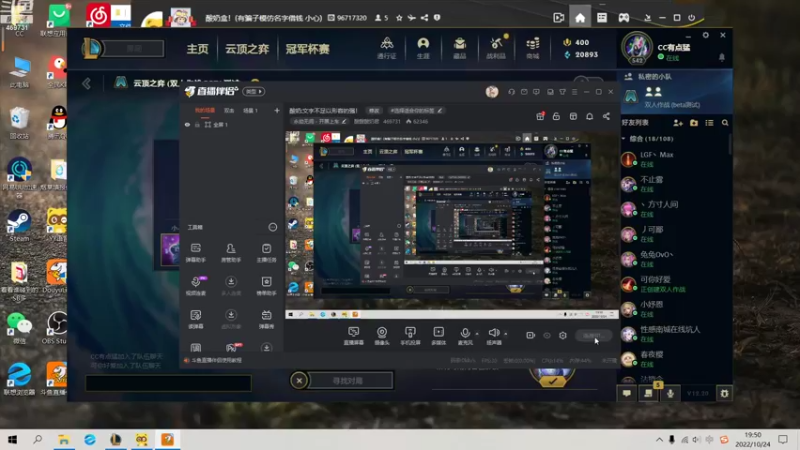
Task: Open streaming settings gear beside start button
Action: click(563, 335)
